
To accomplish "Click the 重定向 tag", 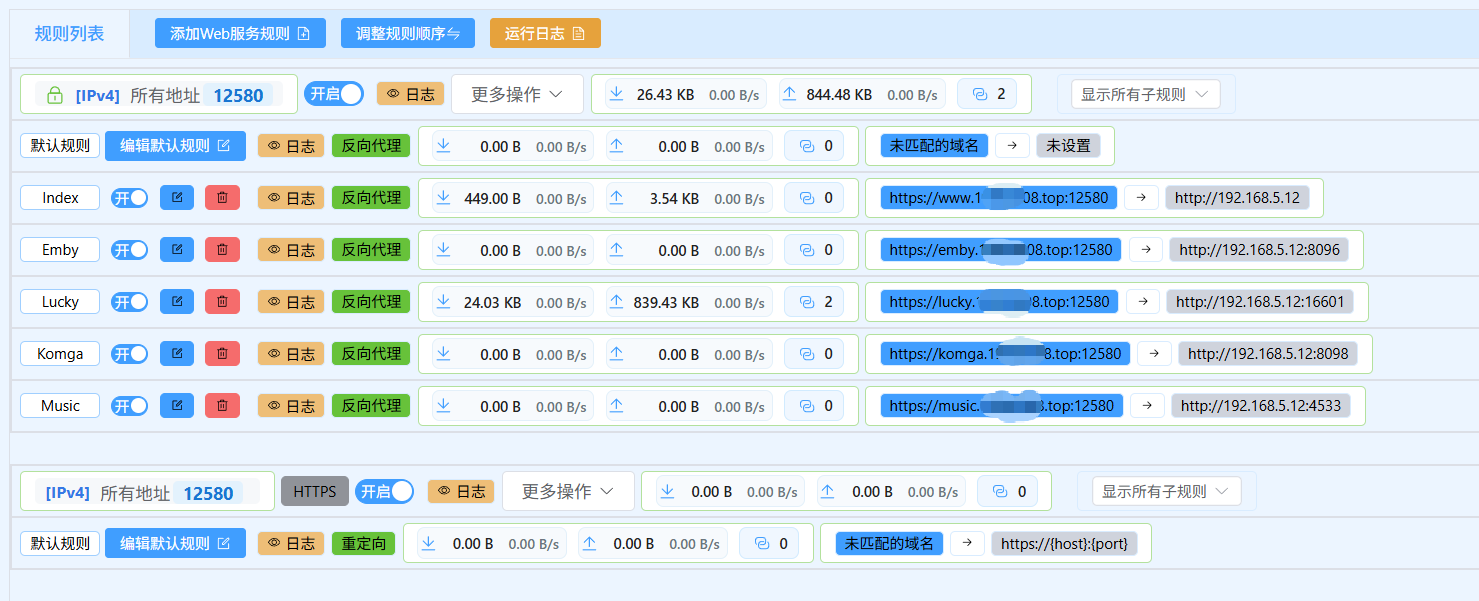I will point(363,544).
